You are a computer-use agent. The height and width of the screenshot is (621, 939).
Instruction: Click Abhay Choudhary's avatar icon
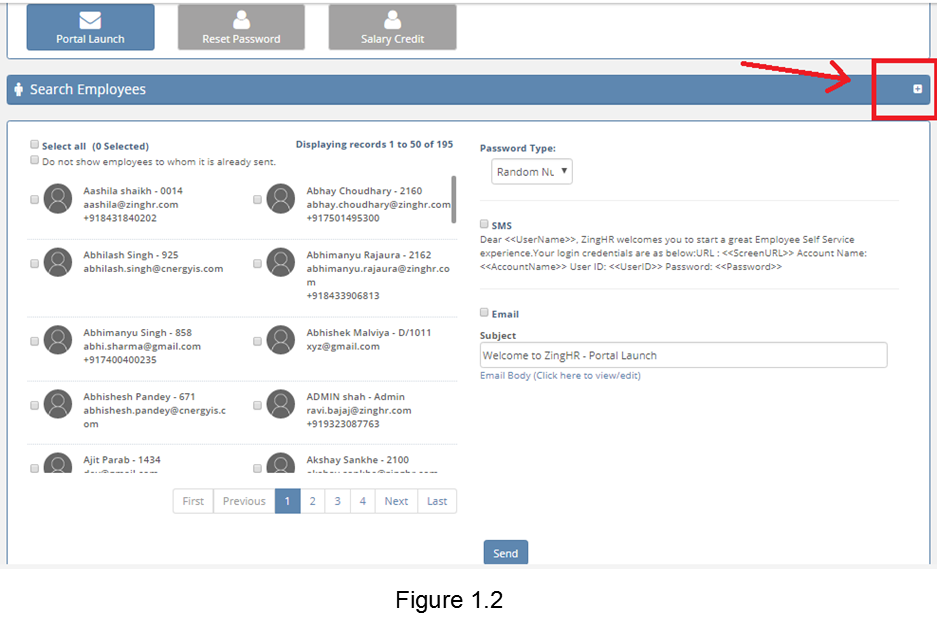pos(281,198)
